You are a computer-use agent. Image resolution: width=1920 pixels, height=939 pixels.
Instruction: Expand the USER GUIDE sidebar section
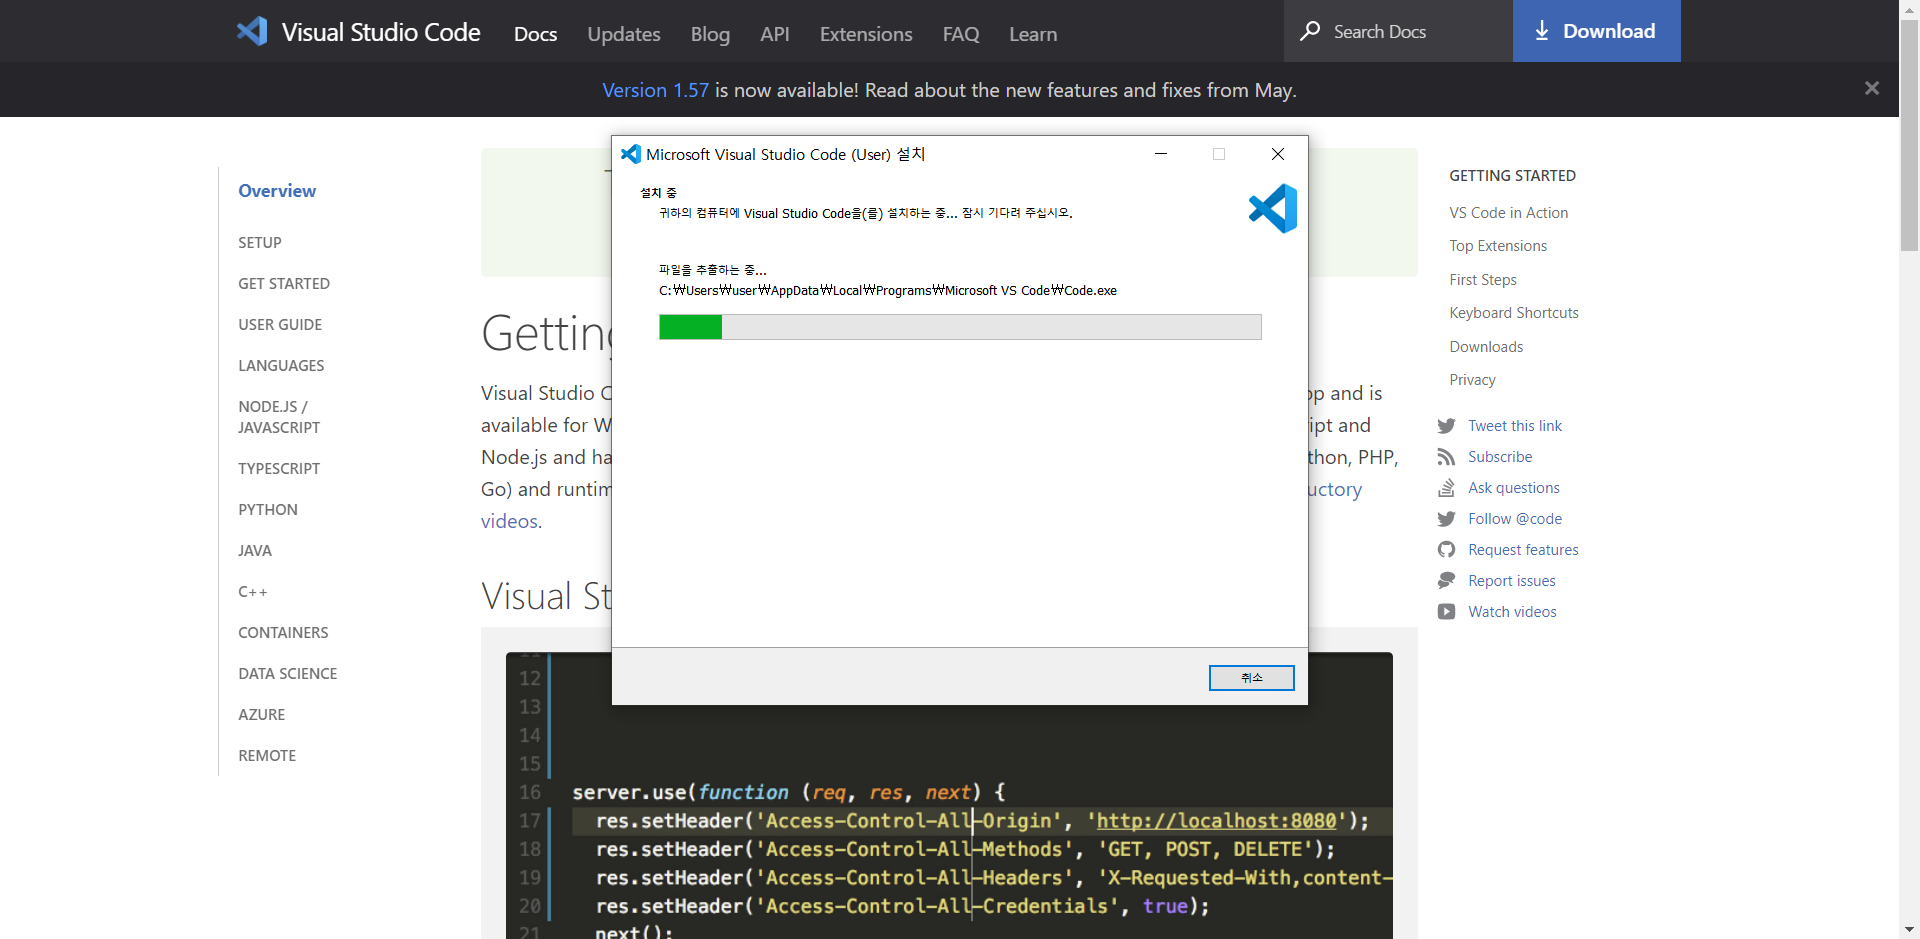pos(280,325)
